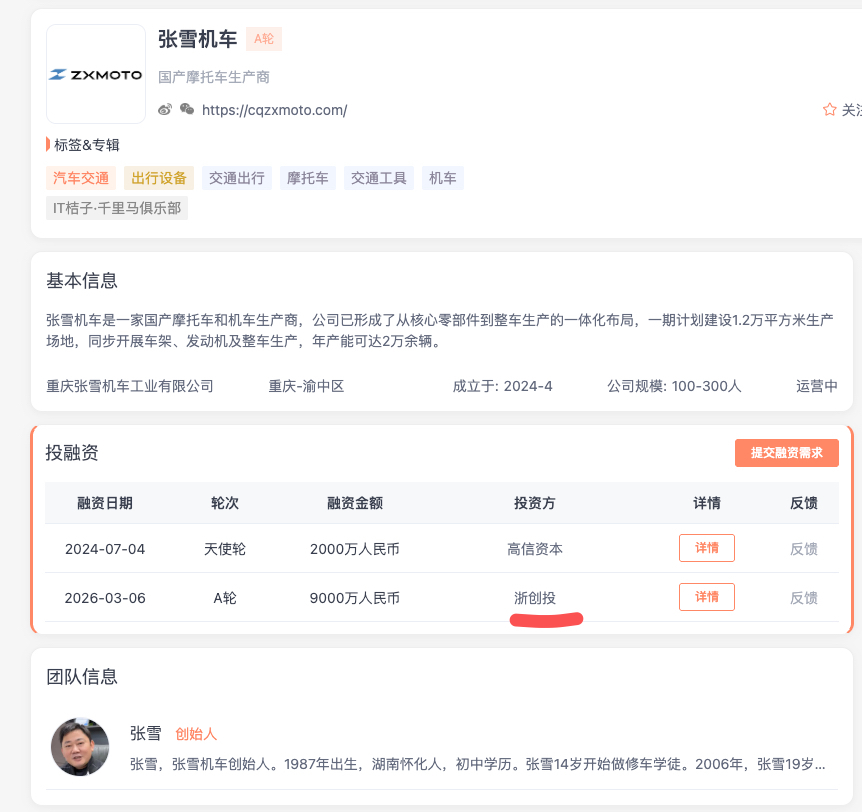Viewport: 862px width, 812px height.
Task: Click the WeChat icon
Action: (187, 109)
